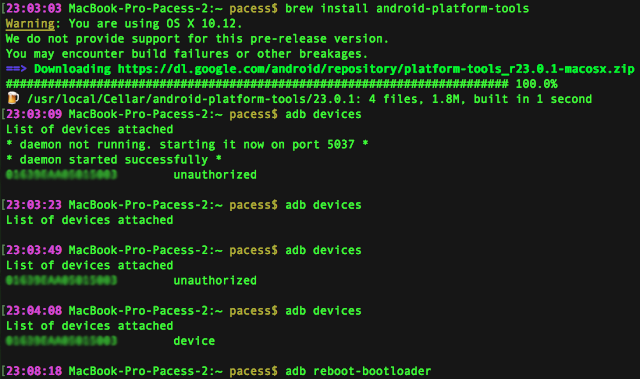640x379 pixels.
Task: Click the 100.0% percentage text
Action: coord(536,84)
